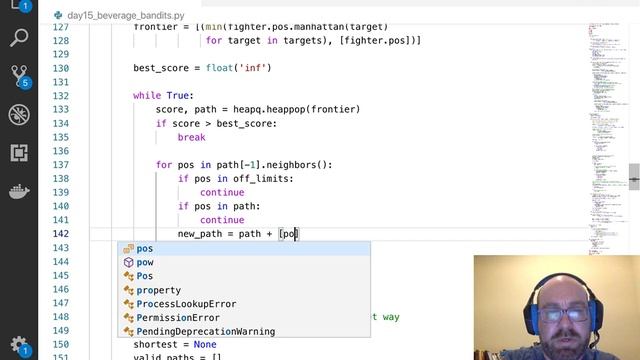Click 'shortest = None' on line 150
Viewport: 640px width, 360px height.
coord(175,344)
